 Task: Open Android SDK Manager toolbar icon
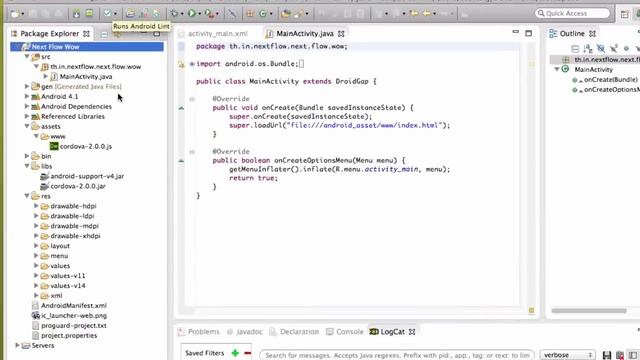coord(76,13)
